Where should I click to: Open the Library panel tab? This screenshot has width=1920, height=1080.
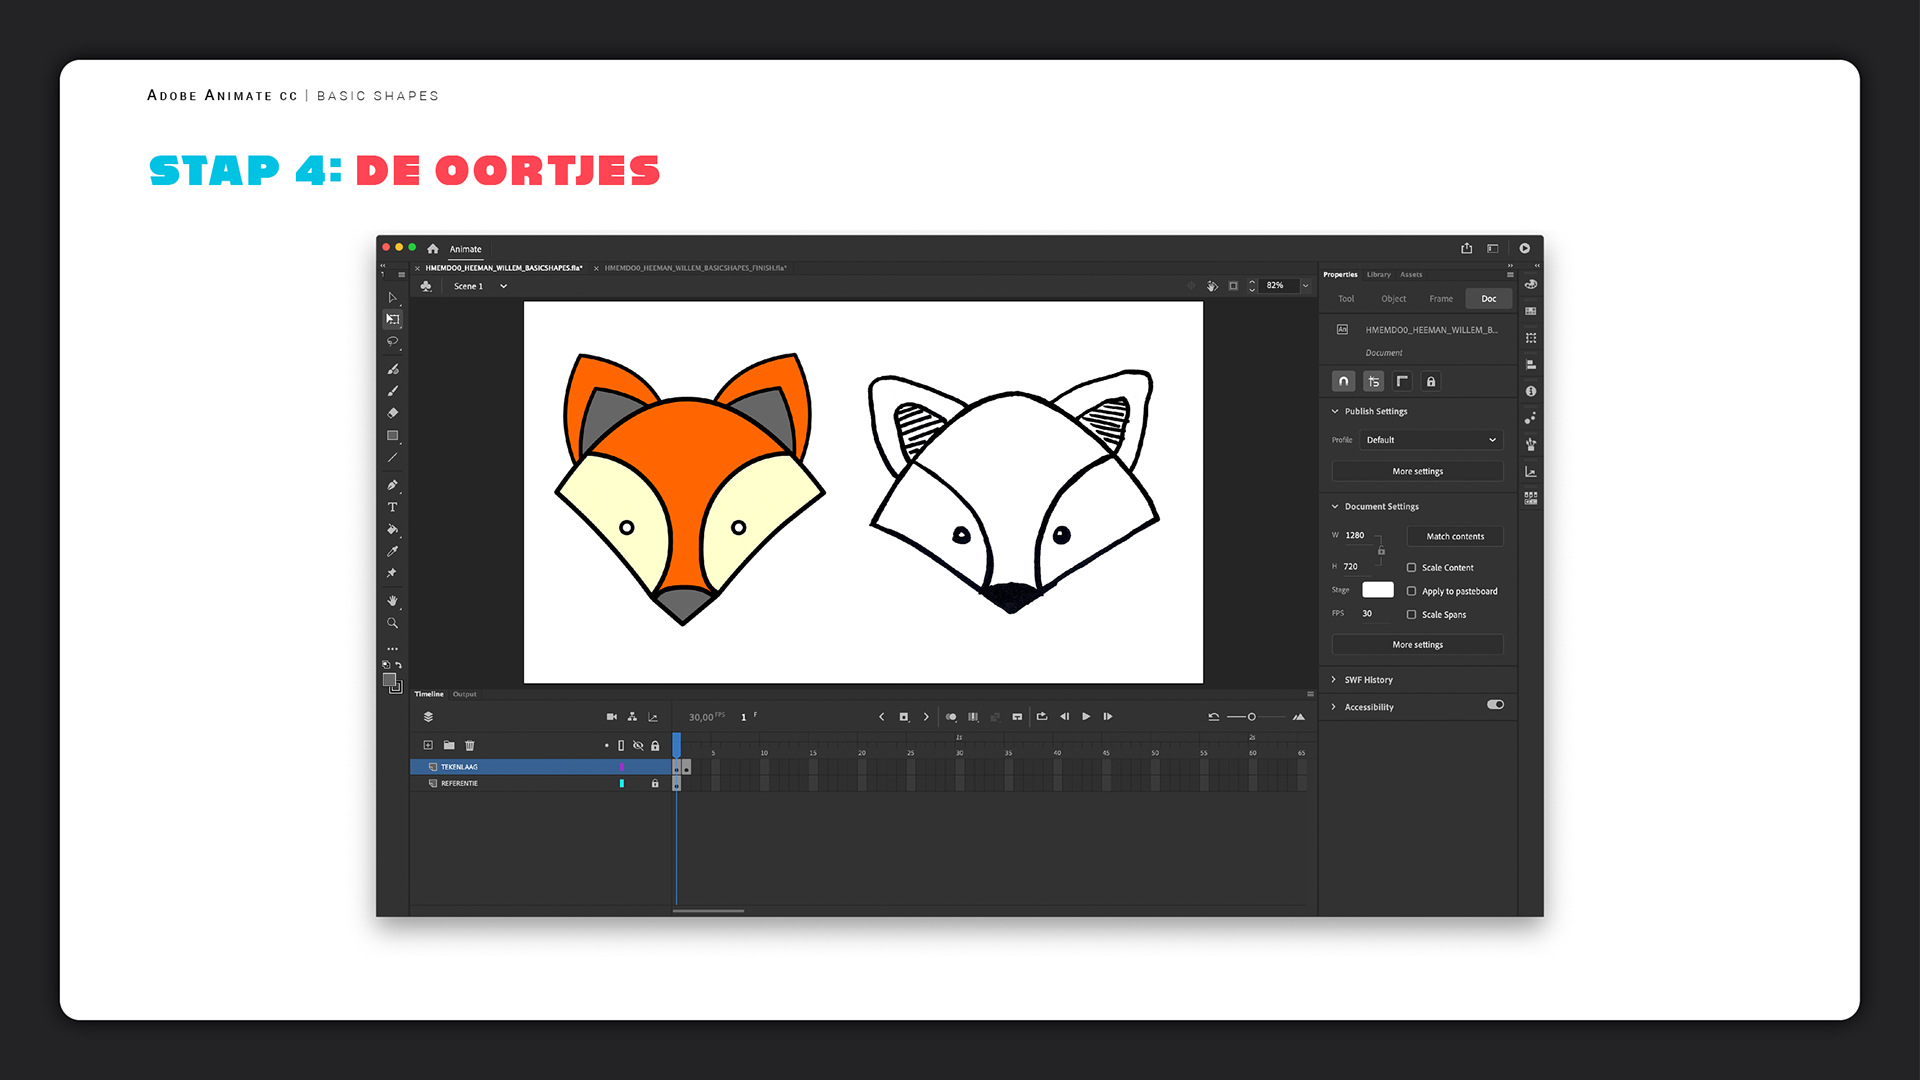point(1378,274)
